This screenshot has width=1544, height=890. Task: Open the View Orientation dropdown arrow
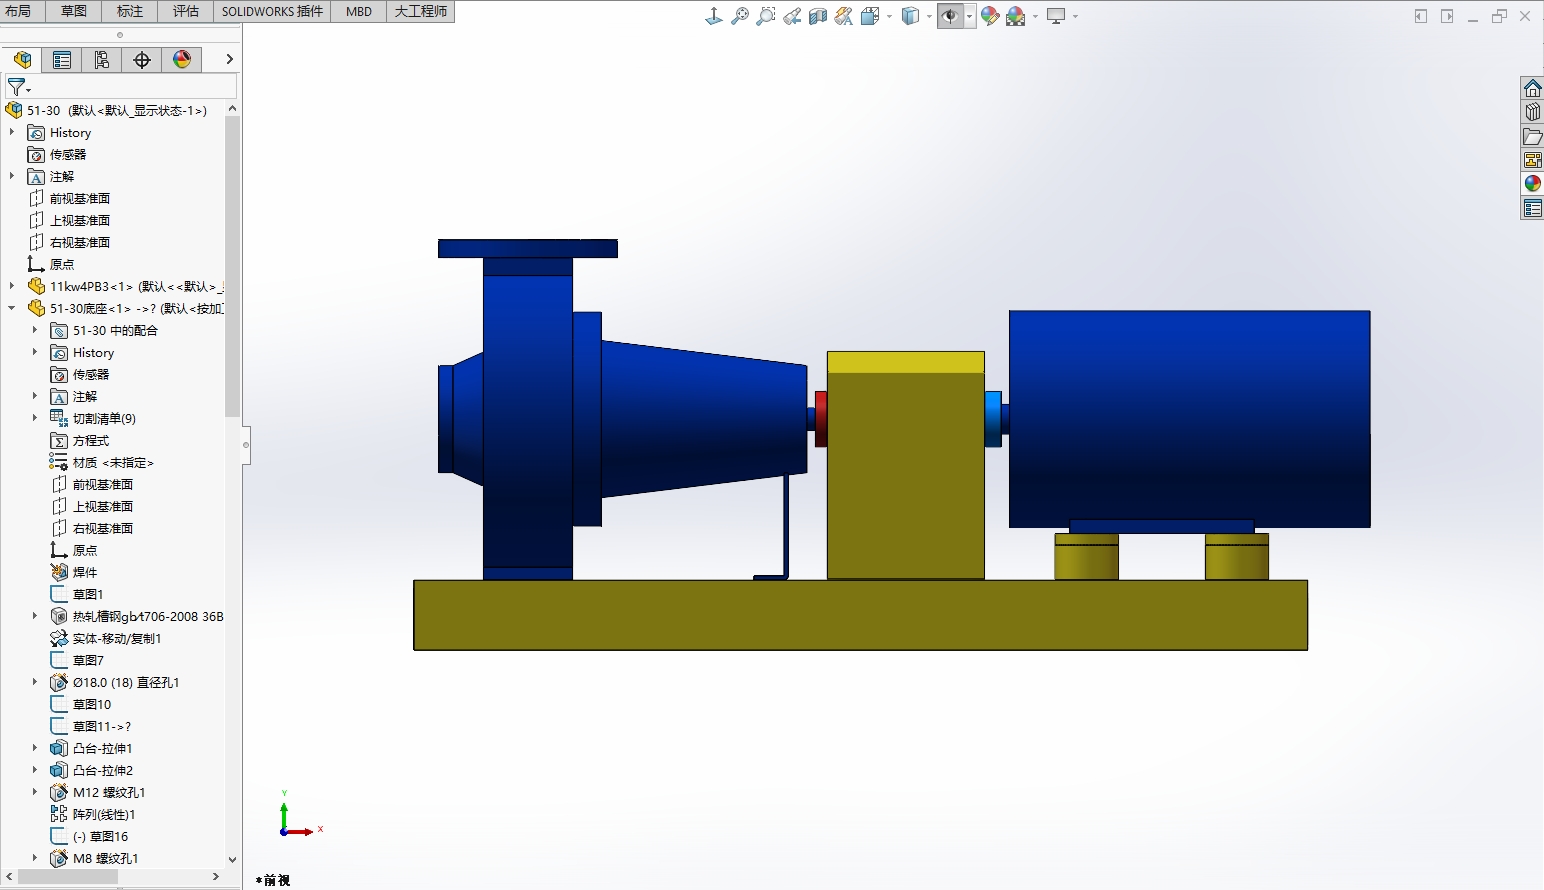pos(889,16)
